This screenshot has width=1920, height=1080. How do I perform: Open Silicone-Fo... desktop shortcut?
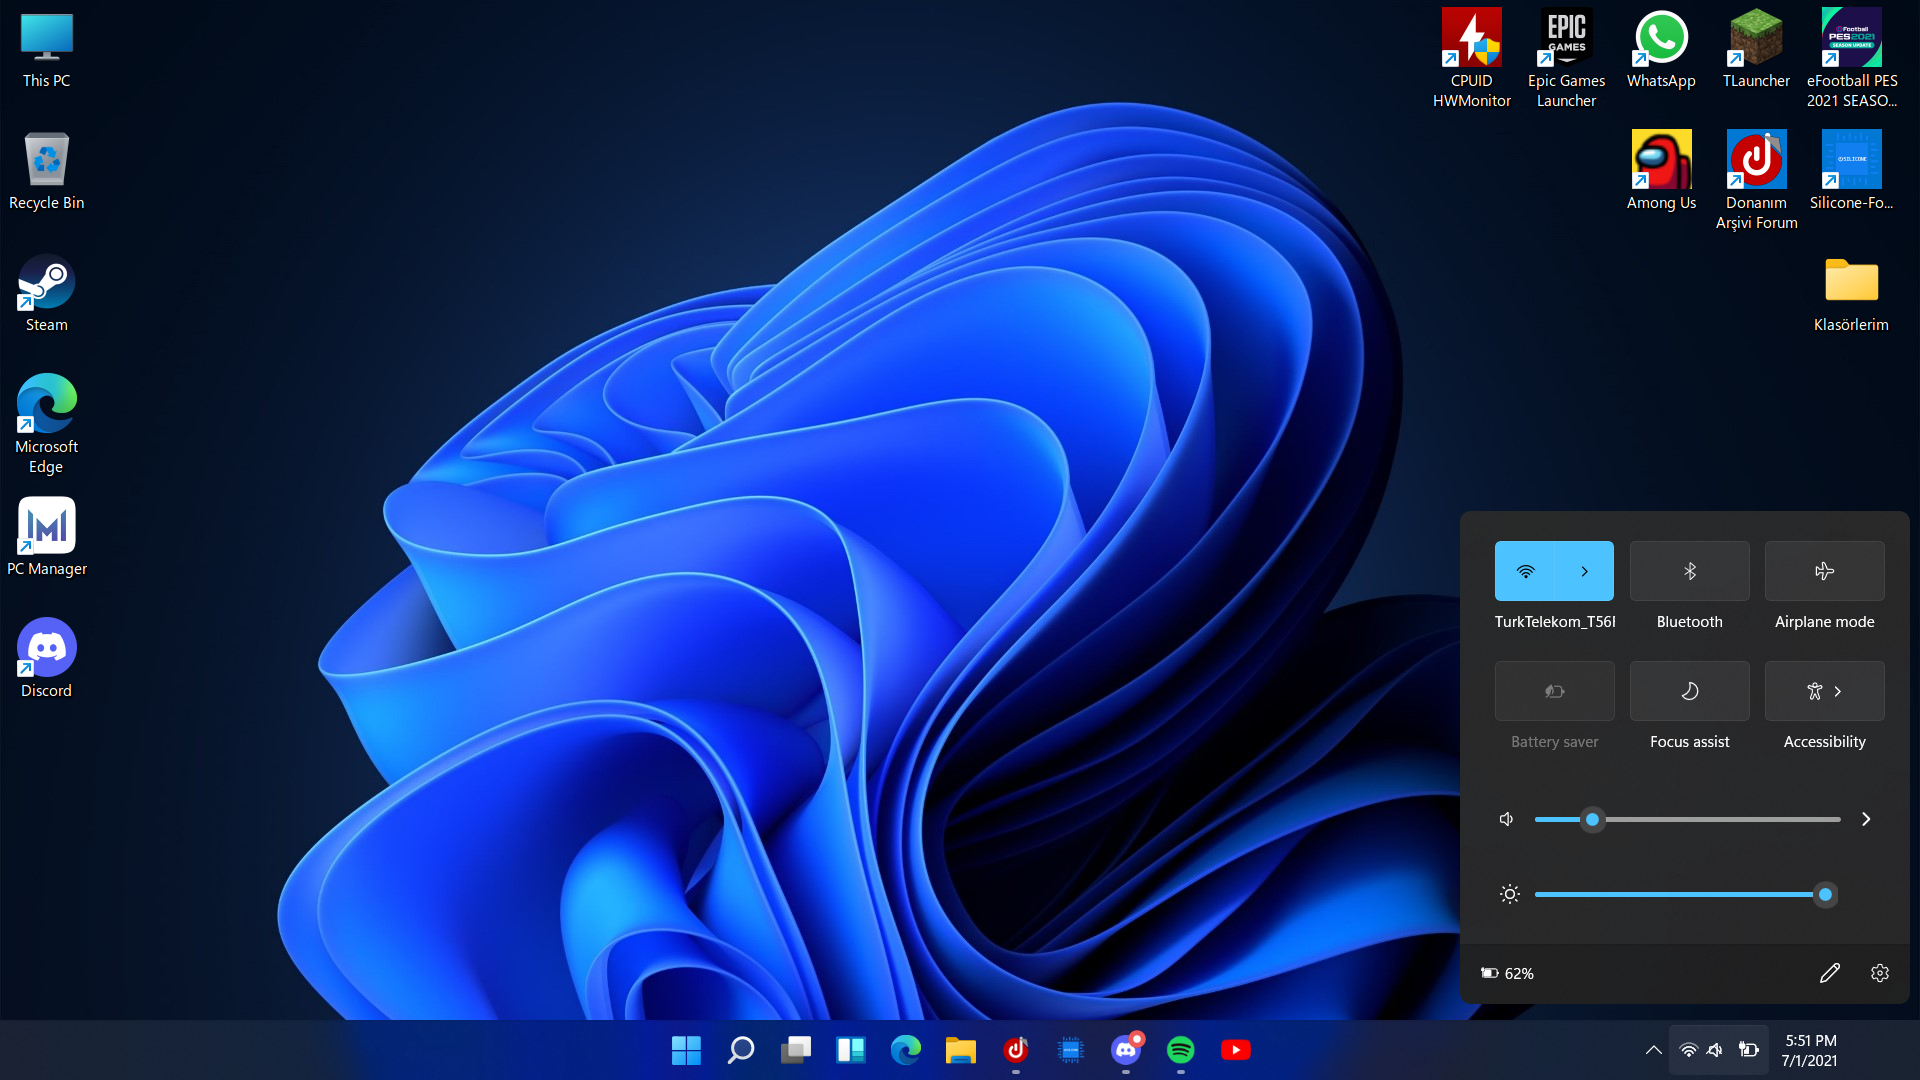1851,172
